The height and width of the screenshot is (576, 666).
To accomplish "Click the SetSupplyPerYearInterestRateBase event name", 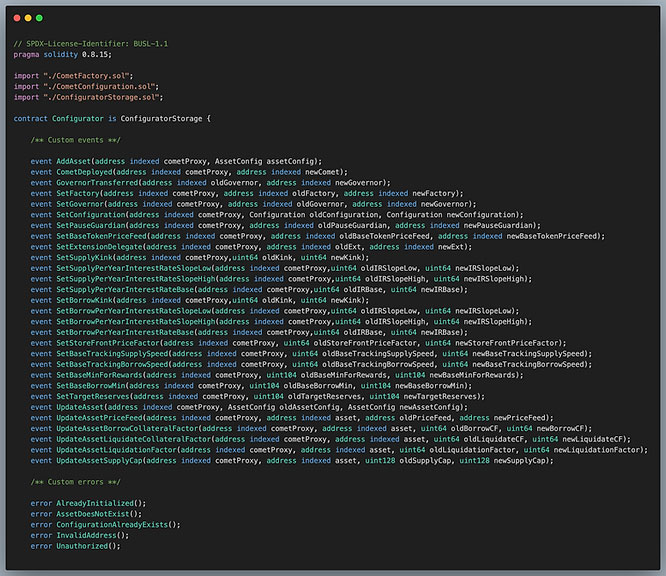I will point(125,290).
